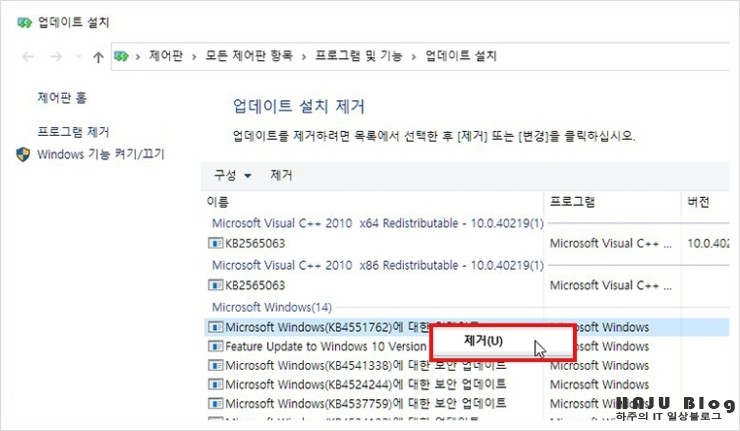740x431 pixels.
Task: Click the address bar control panel icon
Action: coord(121,56)
